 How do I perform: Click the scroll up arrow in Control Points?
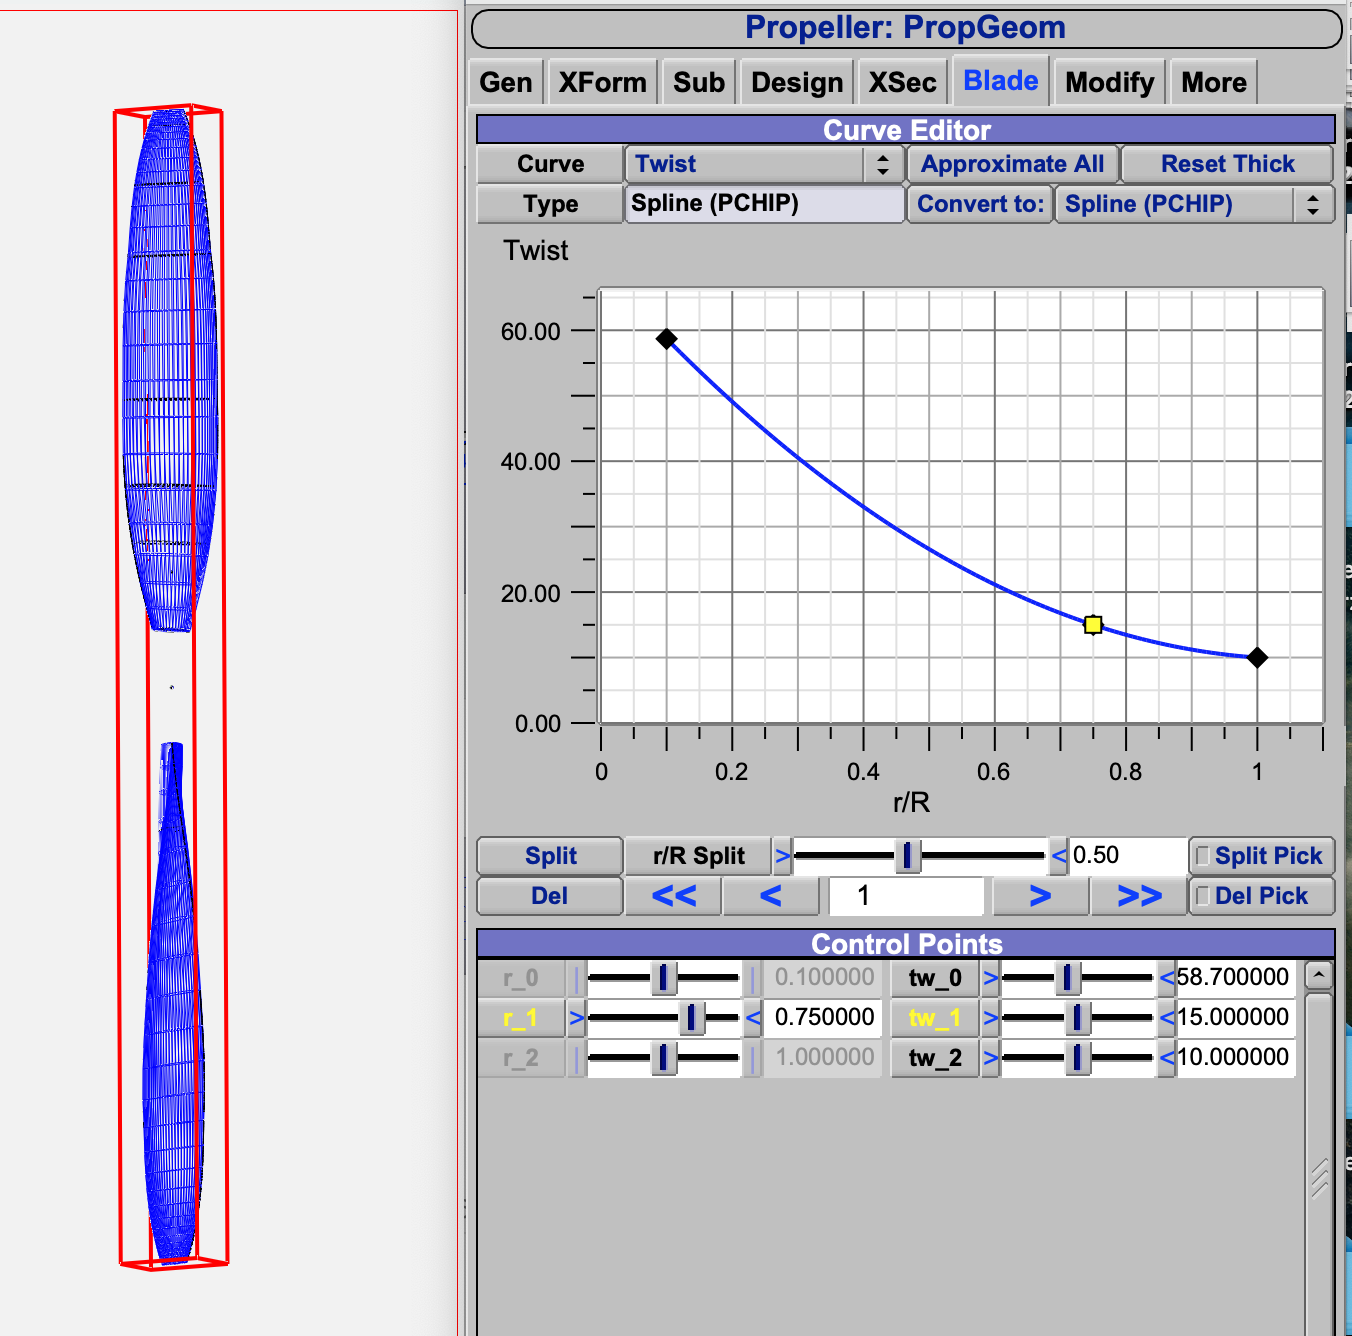point(1319,975)
